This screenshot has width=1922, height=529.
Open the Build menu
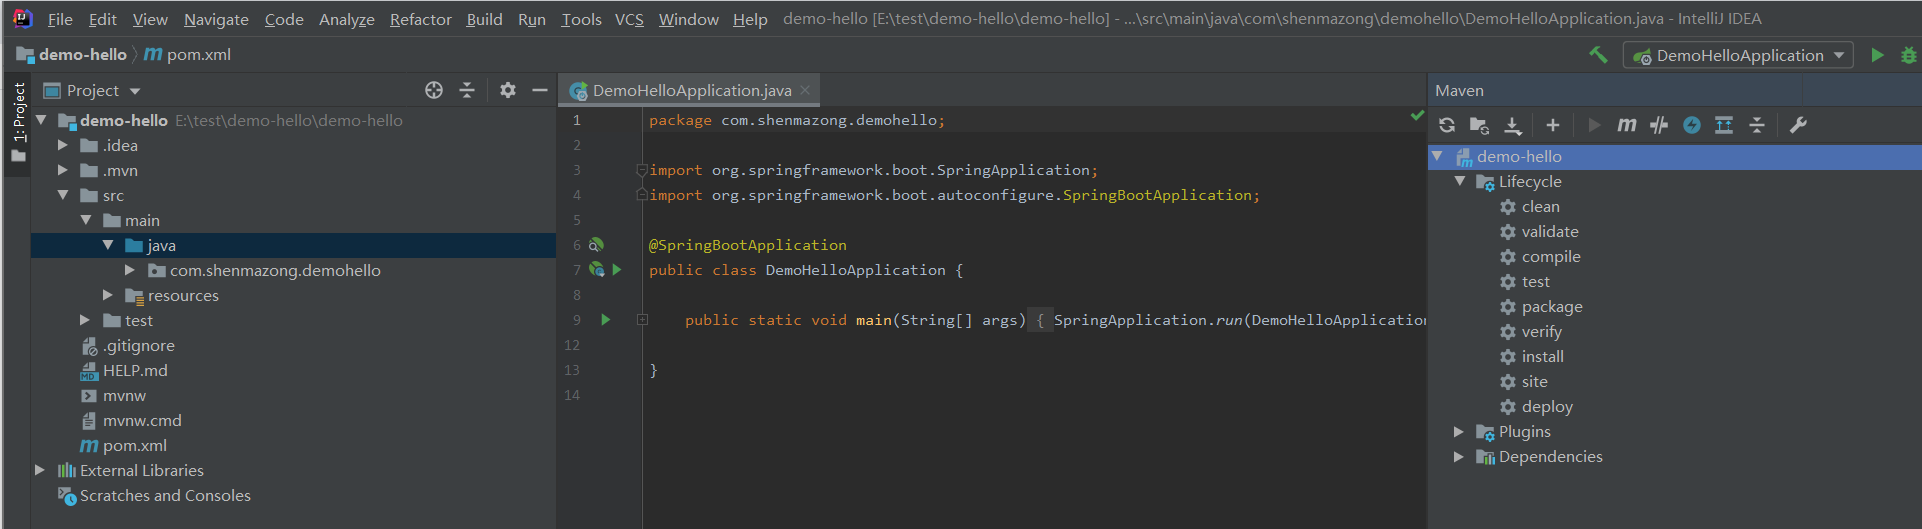coord(484,19)
